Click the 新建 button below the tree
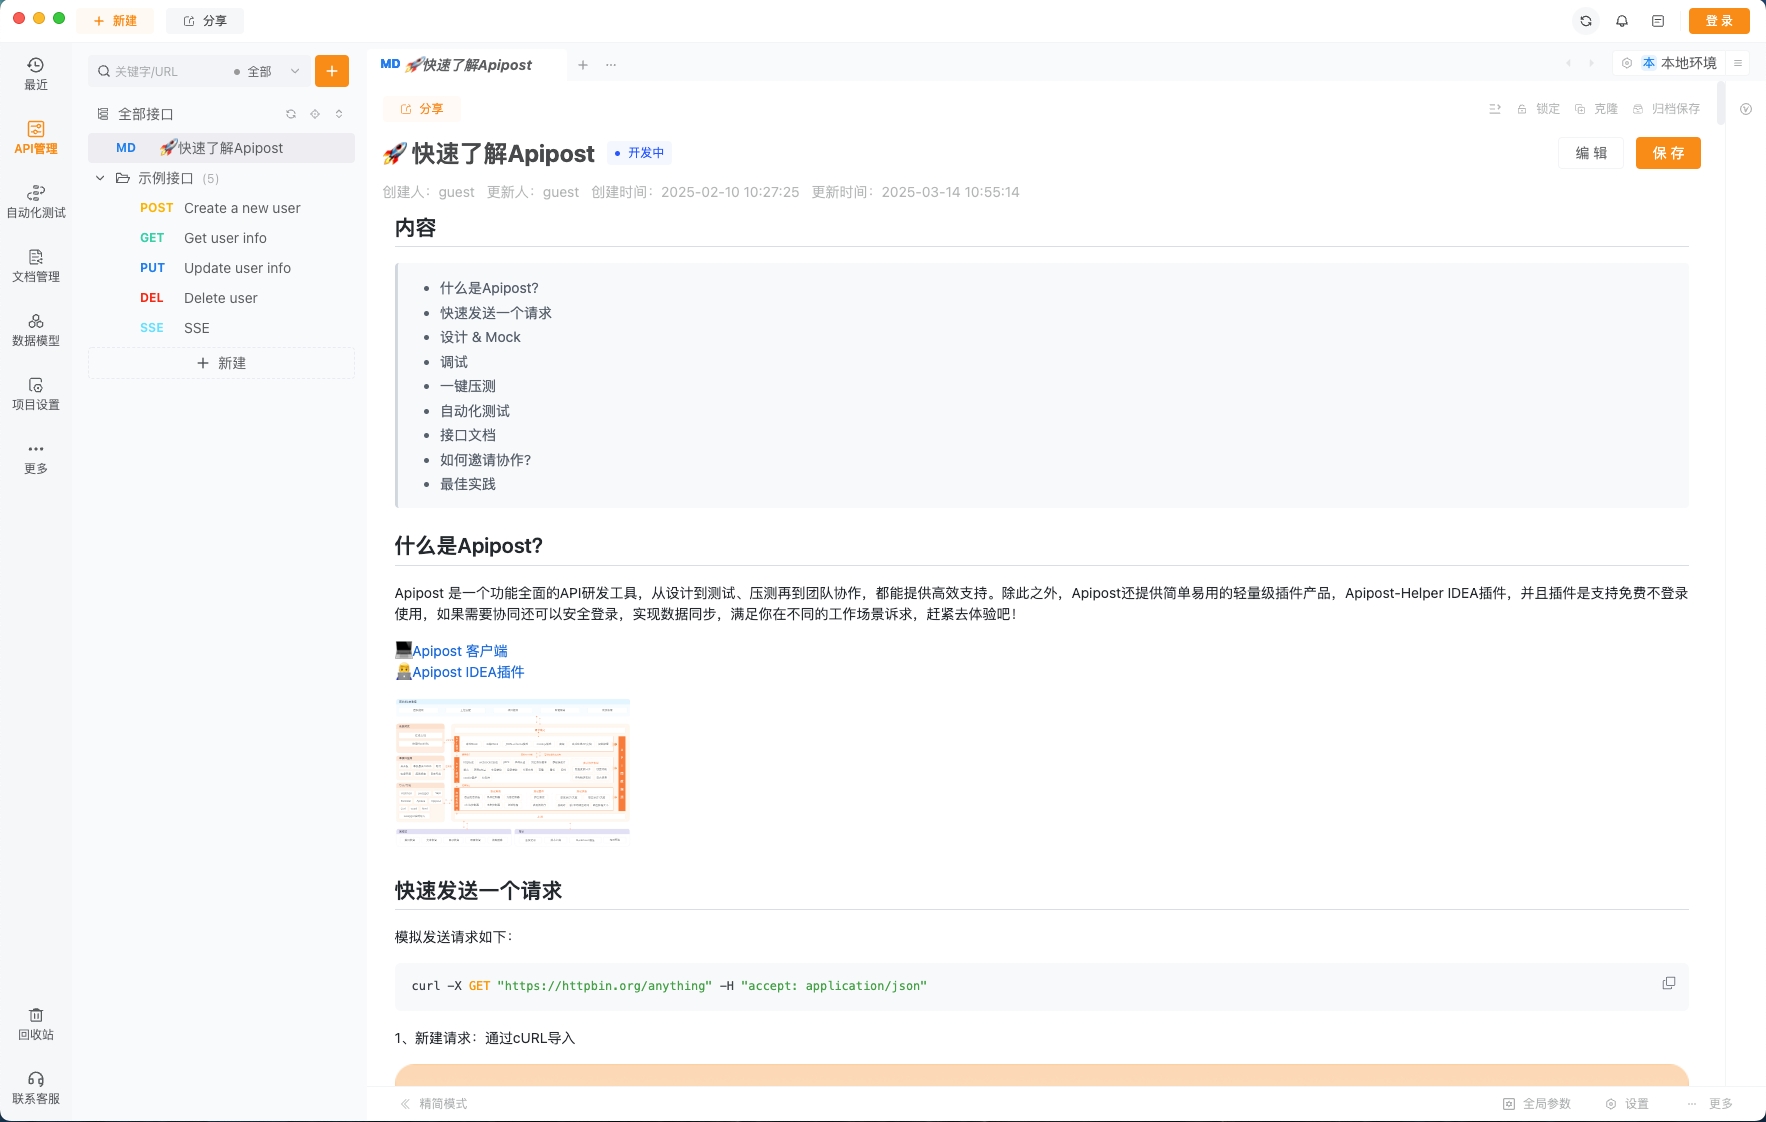The height and width of the screenshot is (1122, 1766). [x=222, y=363]
